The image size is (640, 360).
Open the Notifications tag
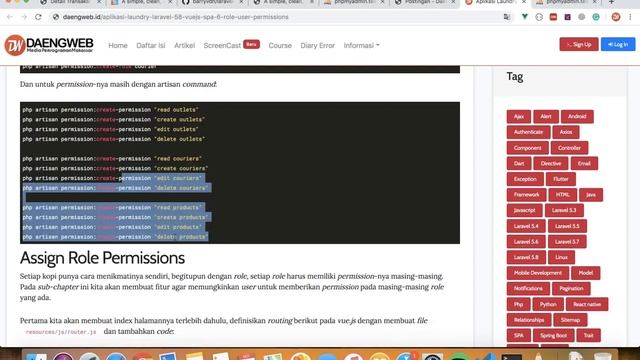(x=528, y=289)
